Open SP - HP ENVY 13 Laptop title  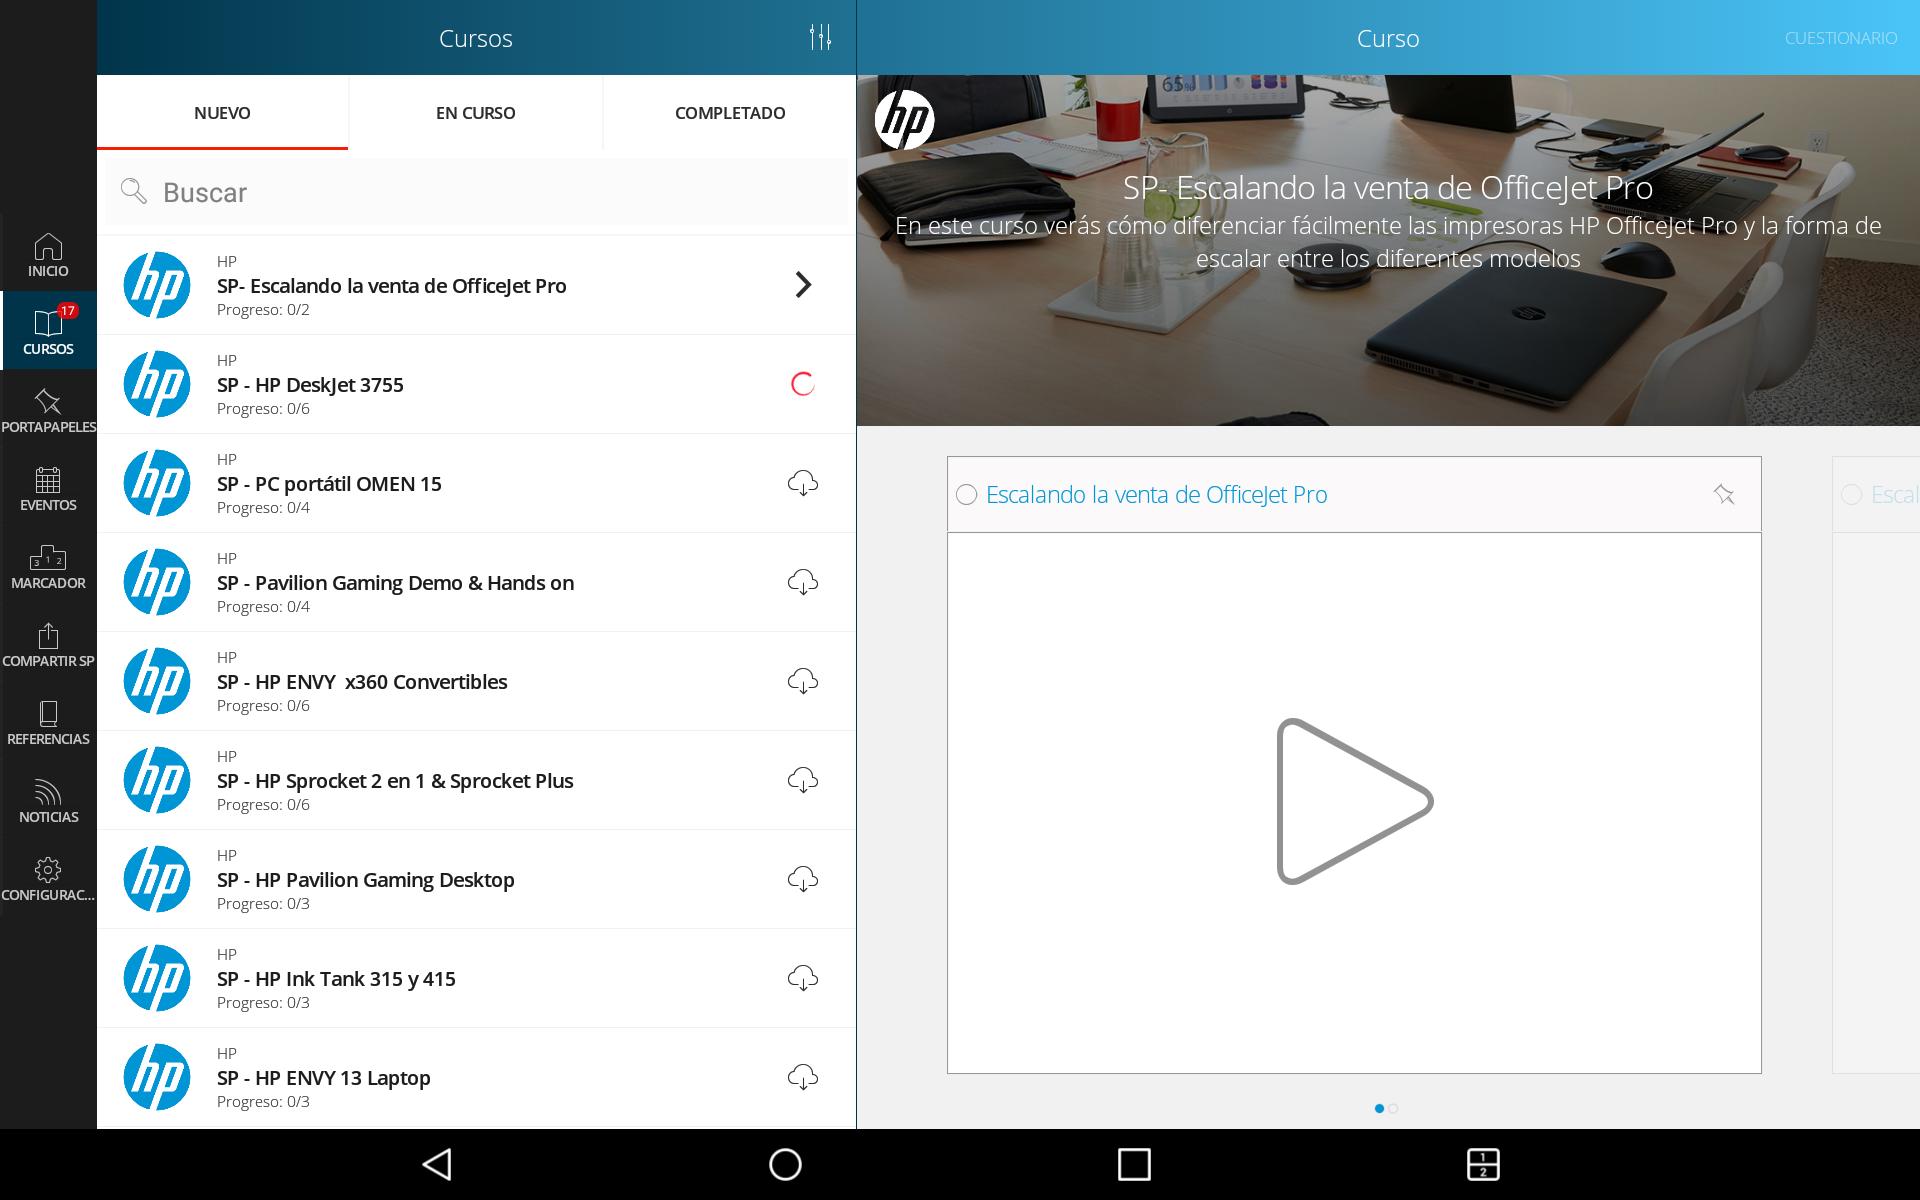[324, 1078]
